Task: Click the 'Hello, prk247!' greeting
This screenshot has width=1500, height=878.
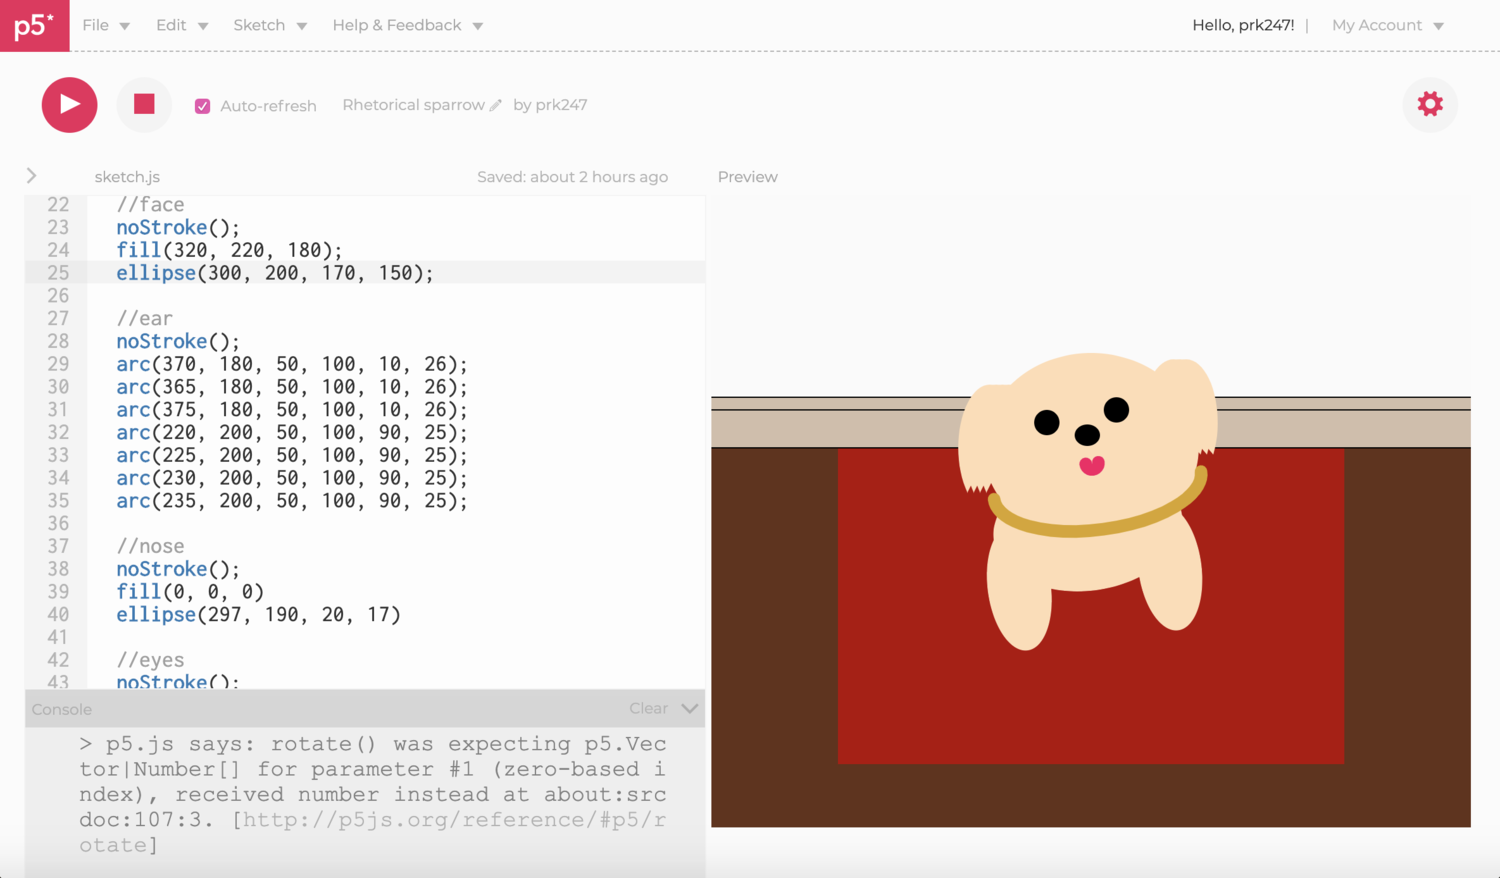Action: (x=1243, y=25)
